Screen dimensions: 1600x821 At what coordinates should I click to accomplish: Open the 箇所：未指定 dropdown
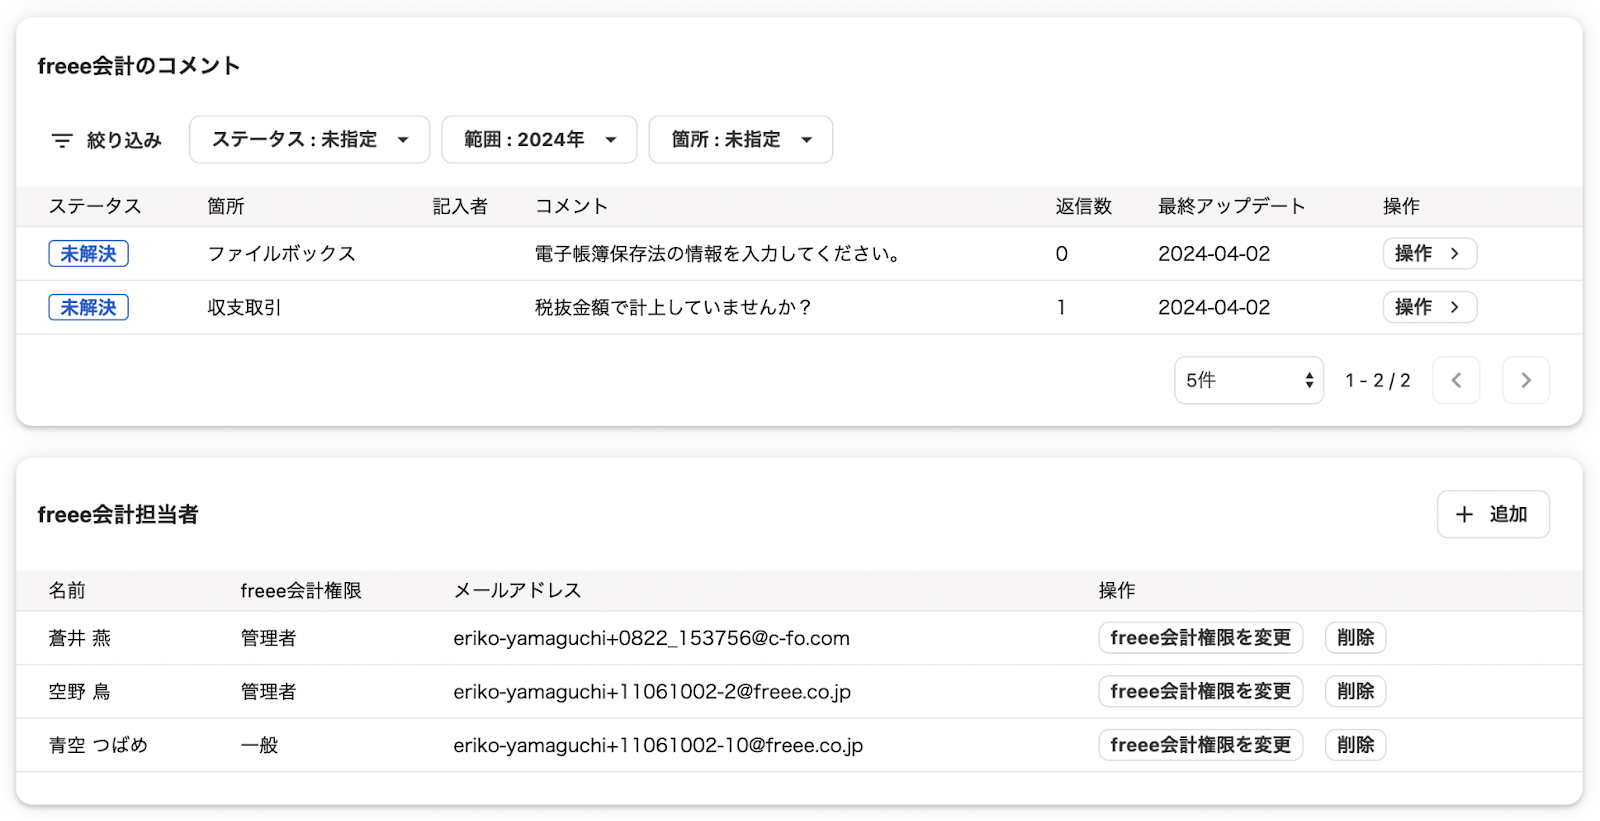[741, 140]
